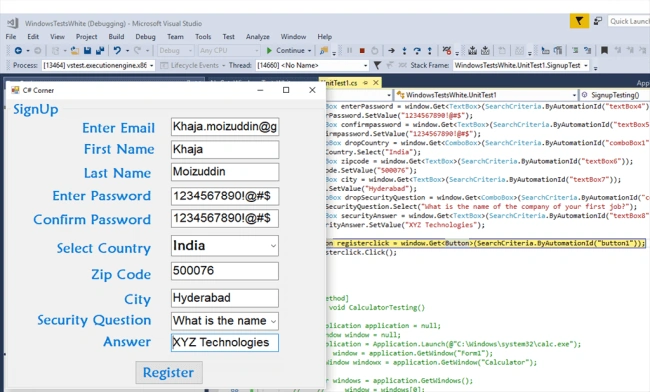Click the Enter Password text field

pos(225,196)
